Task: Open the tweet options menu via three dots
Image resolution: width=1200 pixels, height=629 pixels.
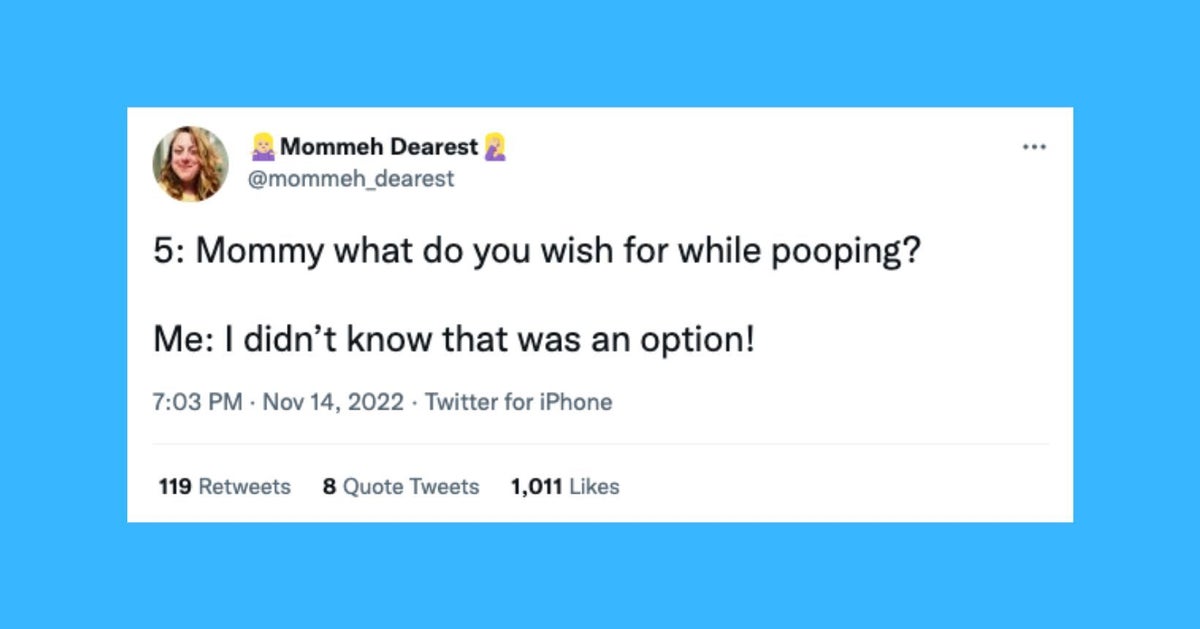Action: tap(1035, 146)
